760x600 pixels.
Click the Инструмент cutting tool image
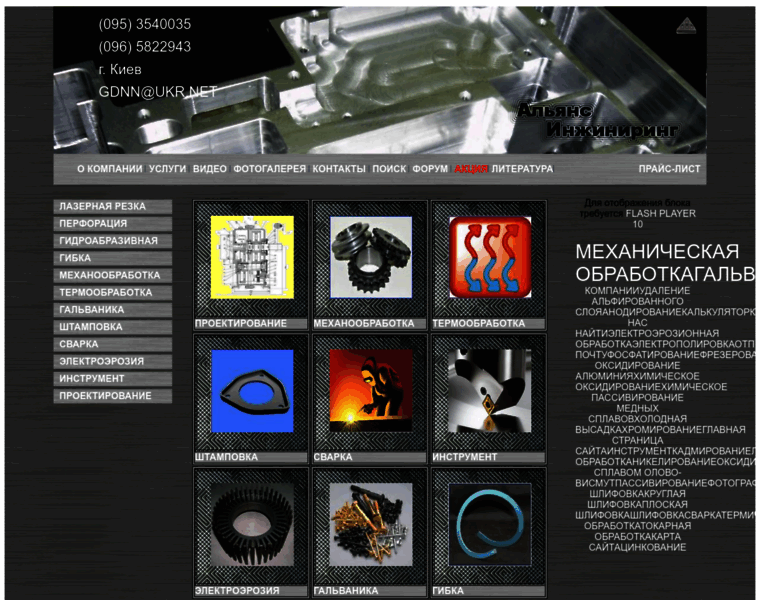pos(489,390)
